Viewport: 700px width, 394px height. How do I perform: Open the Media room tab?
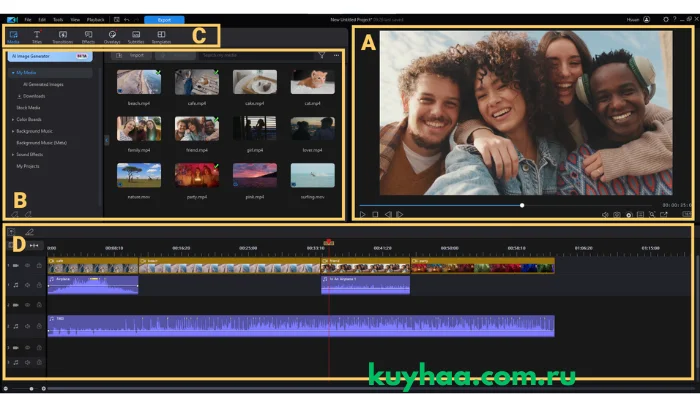tap(13, 37)
